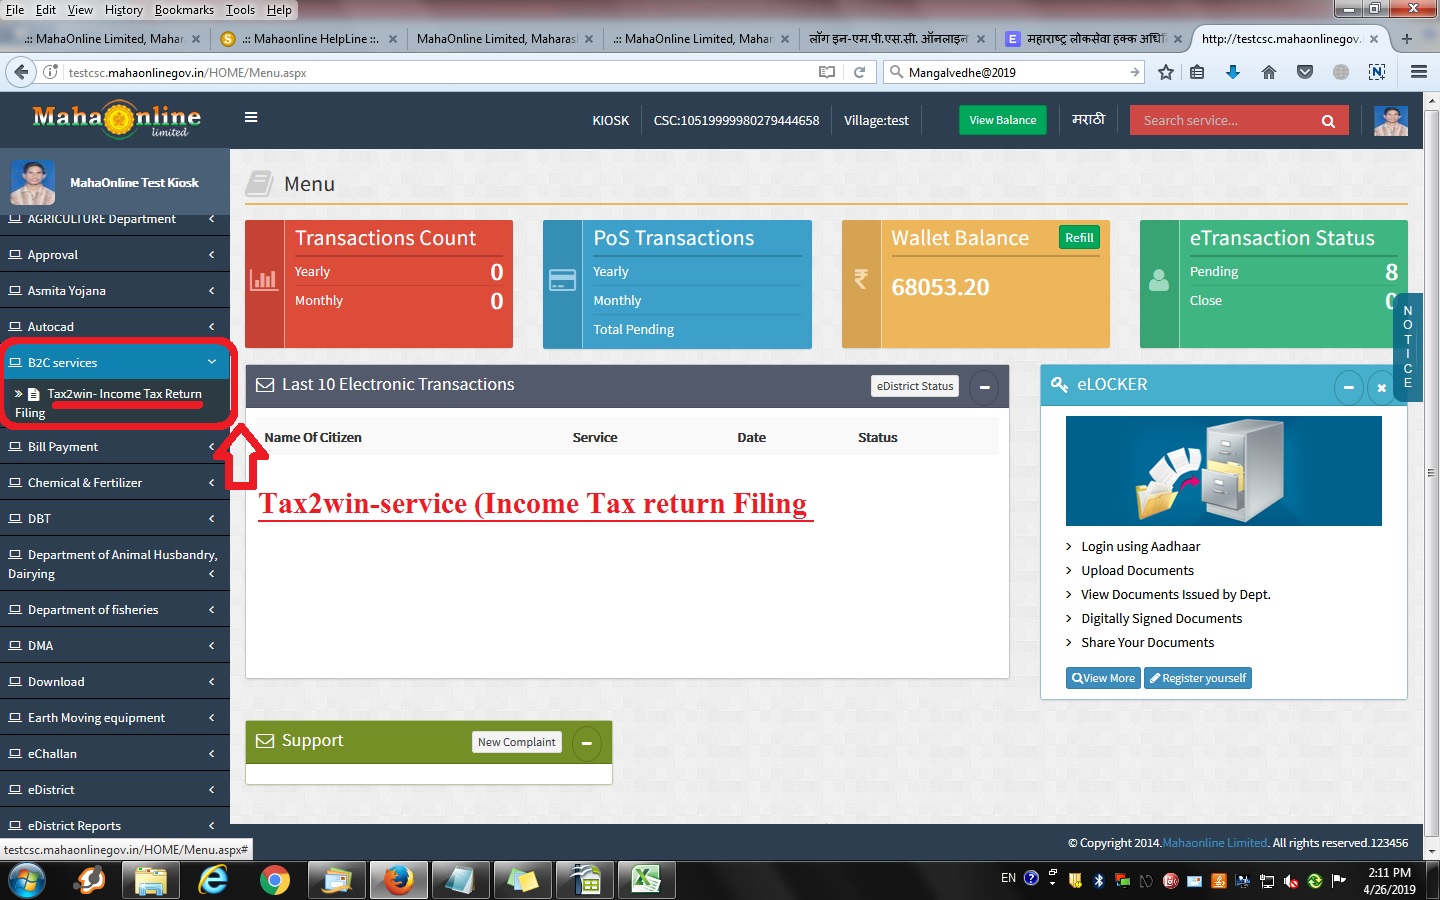This screenshot has width=1440, height=900.
Task: Open the Pocket icon in the toolbar
Action: tap(1305, 72)
